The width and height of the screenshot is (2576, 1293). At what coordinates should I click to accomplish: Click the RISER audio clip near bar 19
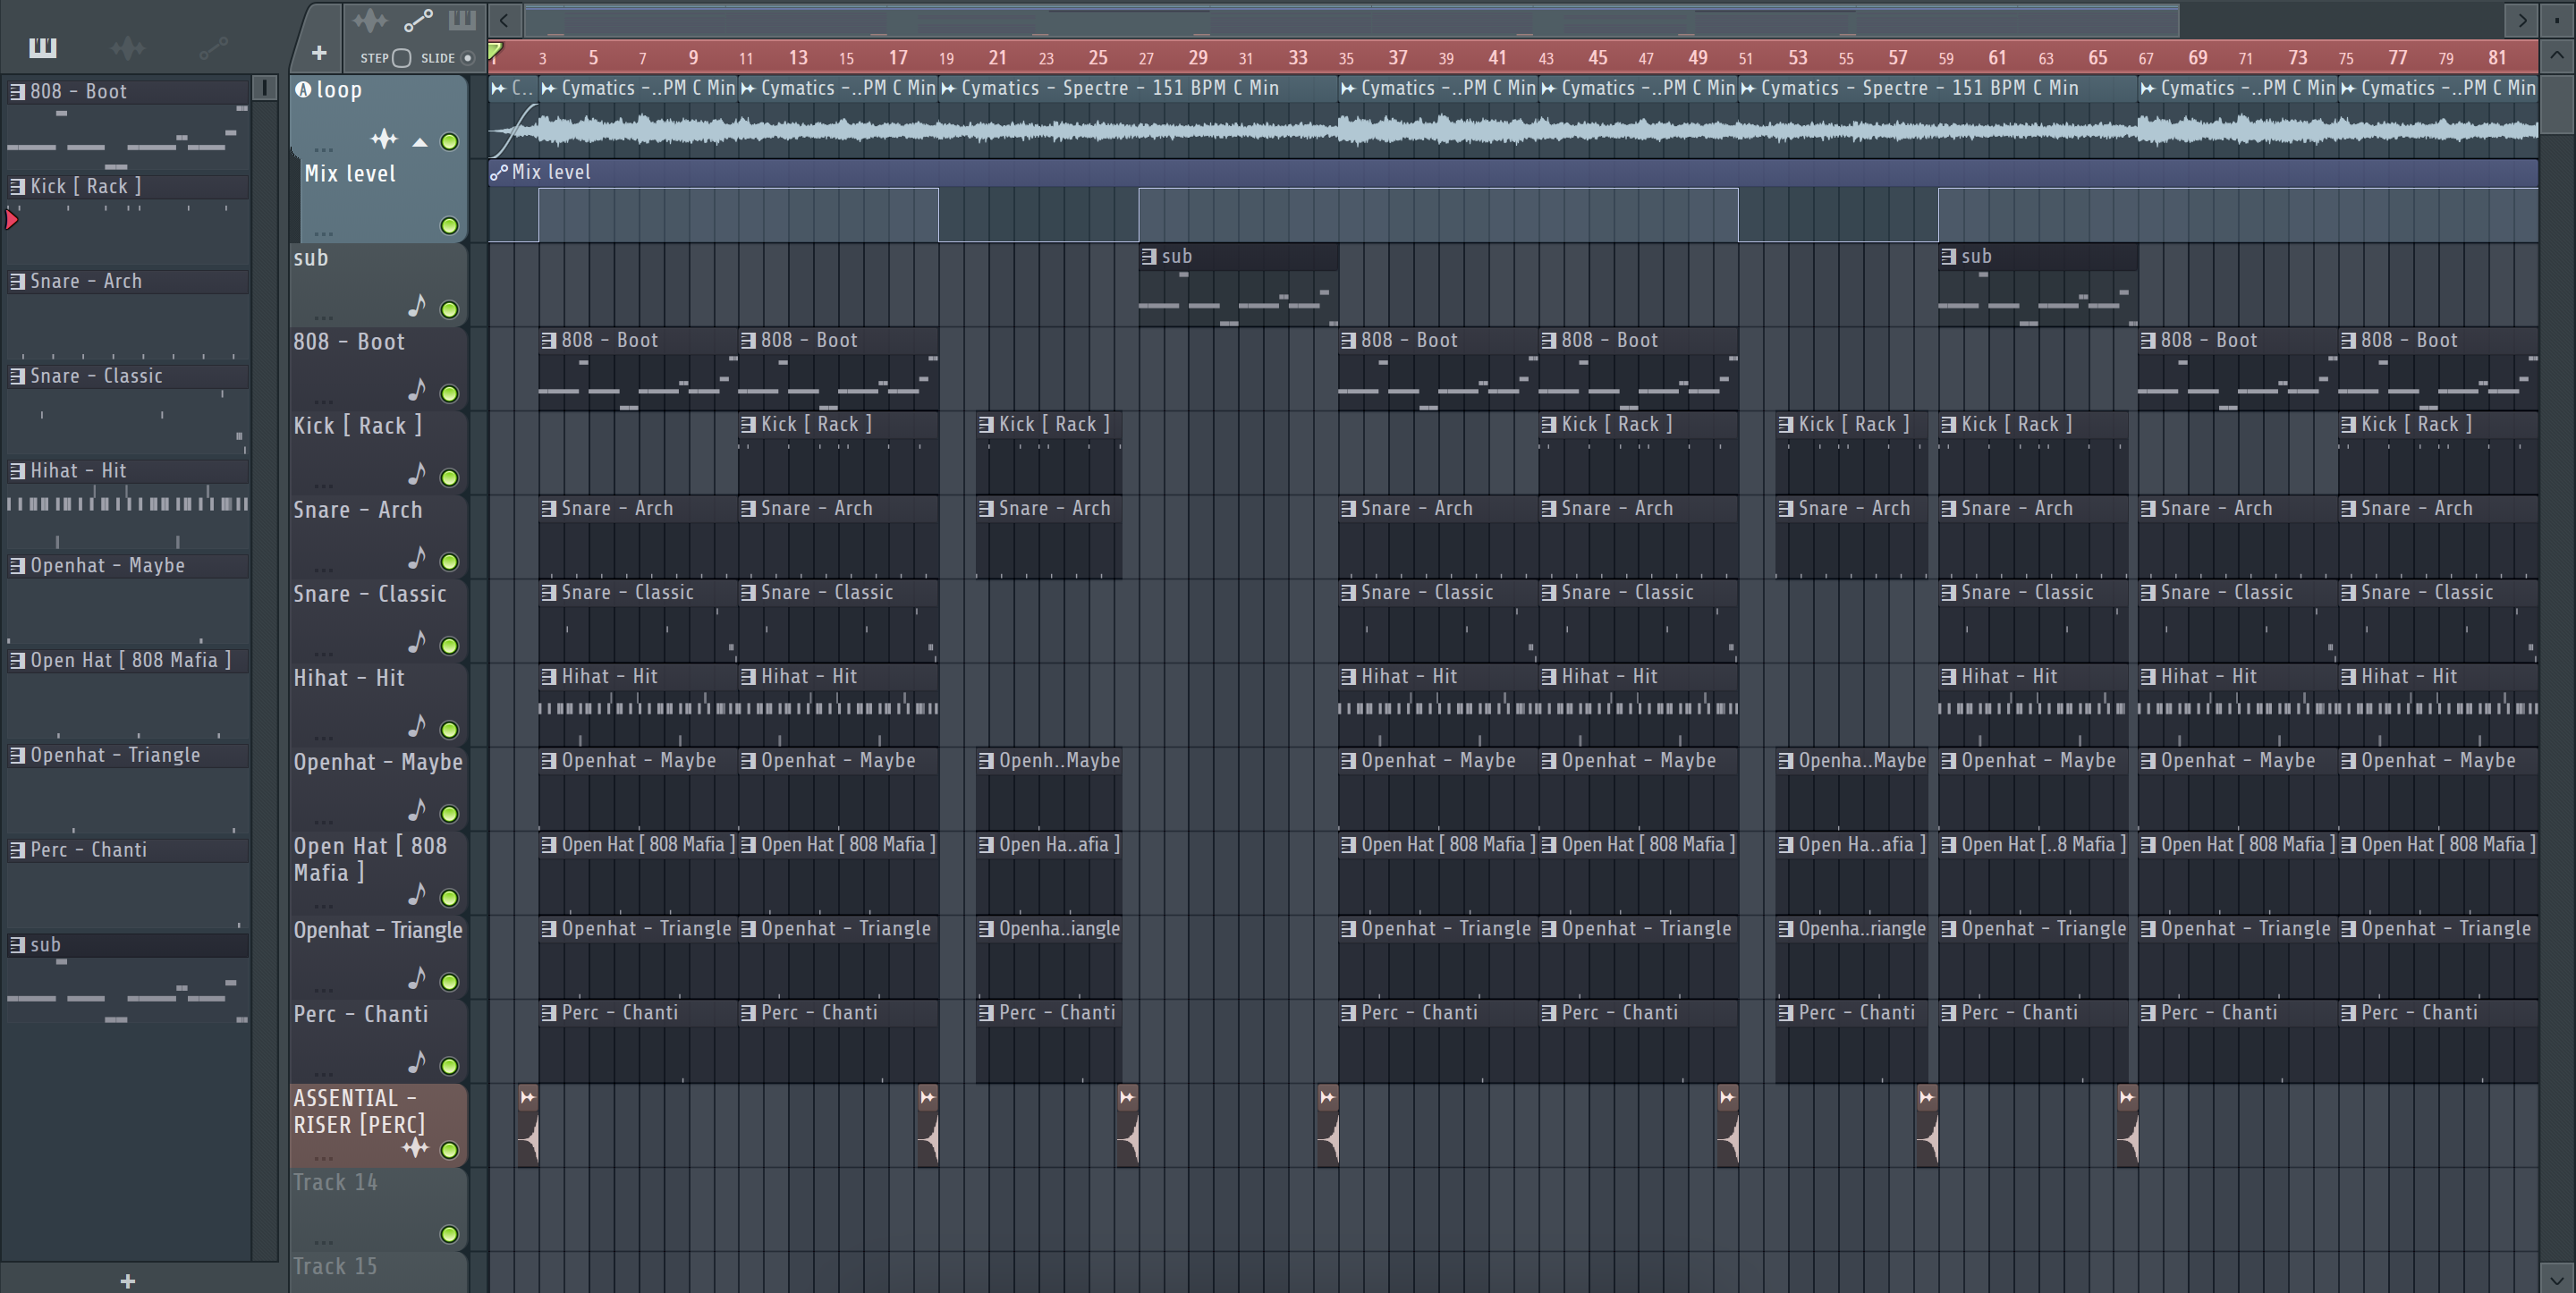pos(928,1125)
